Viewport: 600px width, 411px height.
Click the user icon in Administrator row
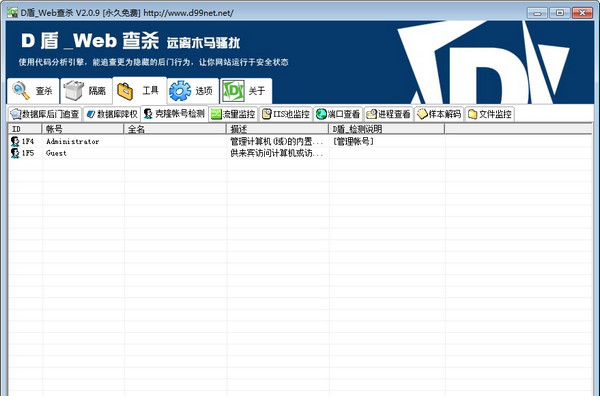tap(15, 142)
